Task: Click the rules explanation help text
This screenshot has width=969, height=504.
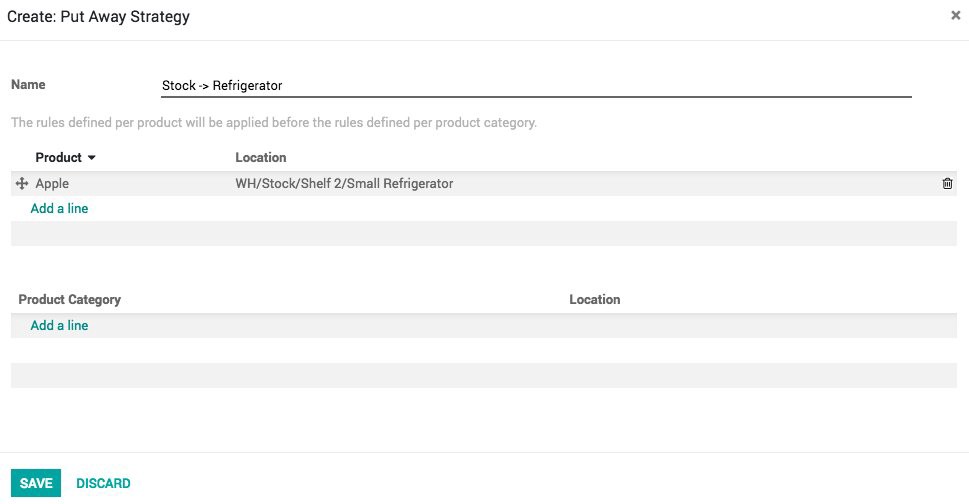Action: (274, 123)
